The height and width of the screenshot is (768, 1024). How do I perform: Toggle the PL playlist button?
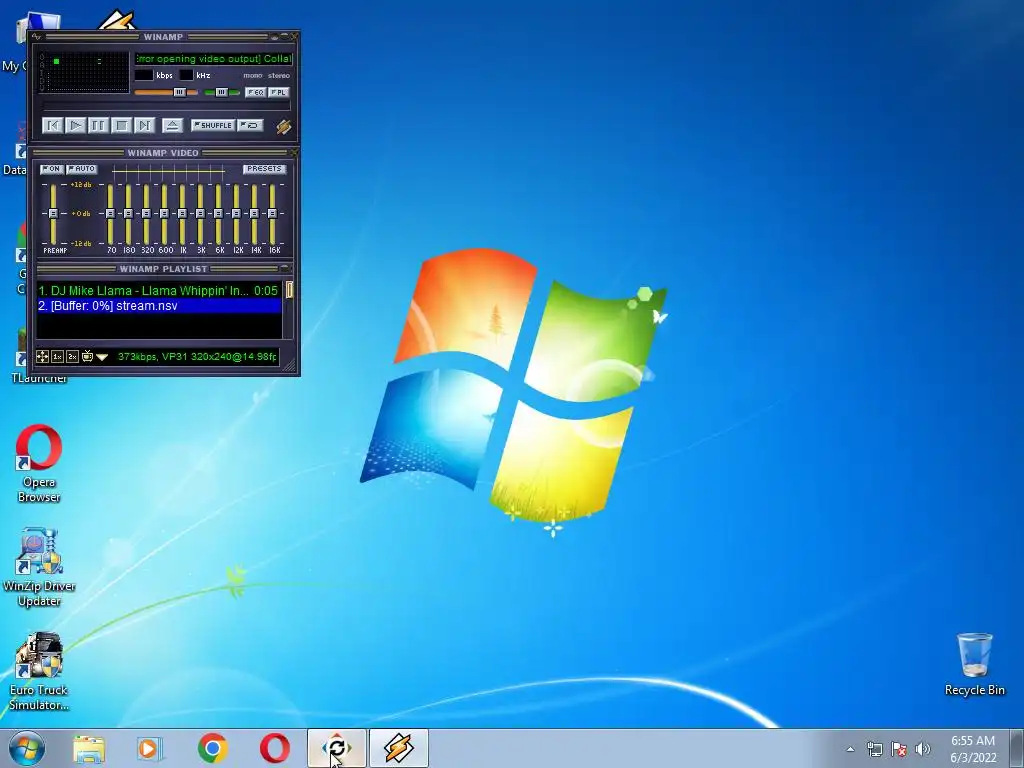click(278, 92)
